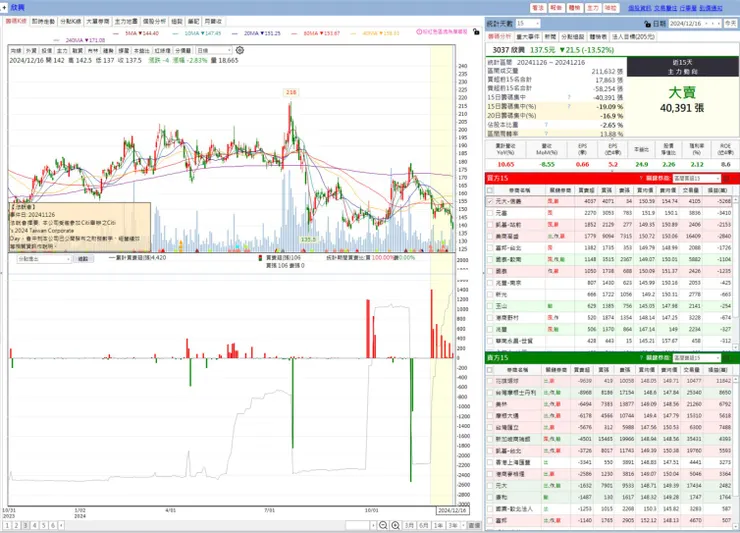The height and width of the screenshot is (533, 740).
Task: Click small arrow after page 6 button
Action: click(61, 525)
